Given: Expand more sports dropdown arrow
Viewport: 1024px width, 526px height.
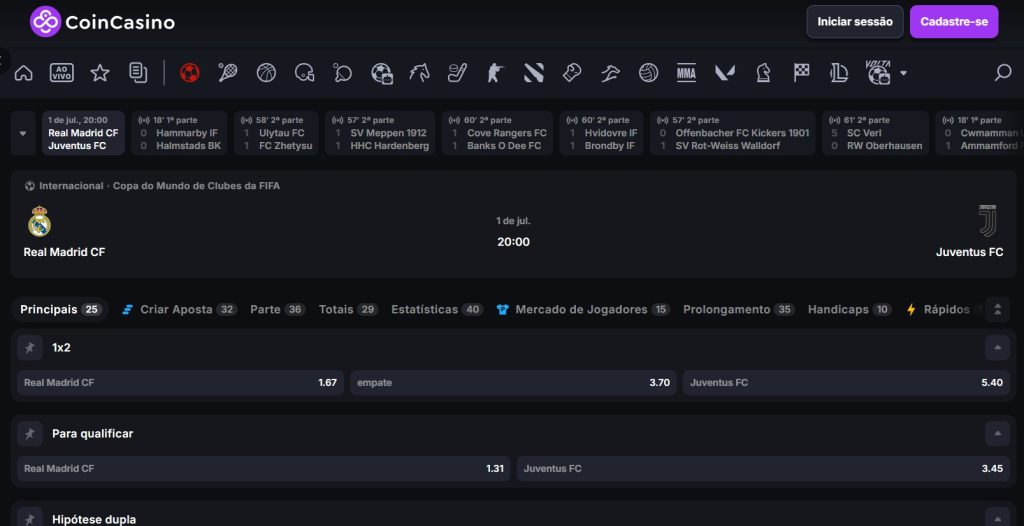Looking at the screenshot, I should (903, 73).
